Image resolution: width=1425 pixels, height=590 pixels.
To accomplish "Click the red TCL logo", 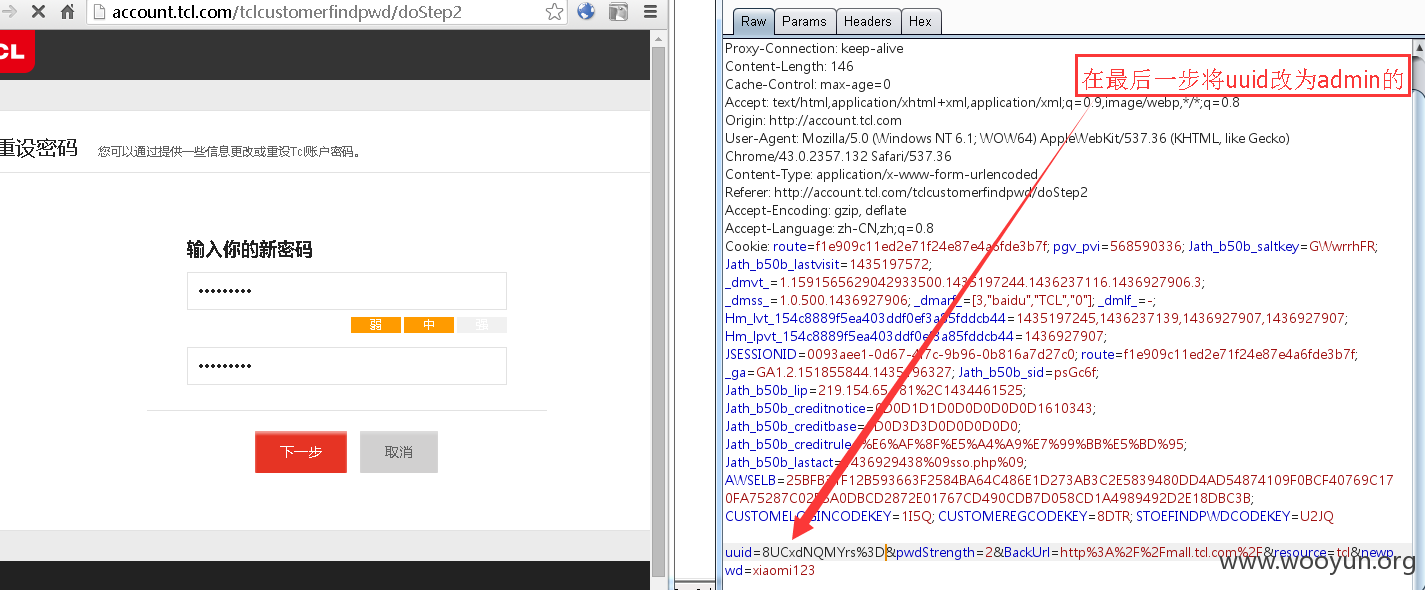I will (15, 52).
